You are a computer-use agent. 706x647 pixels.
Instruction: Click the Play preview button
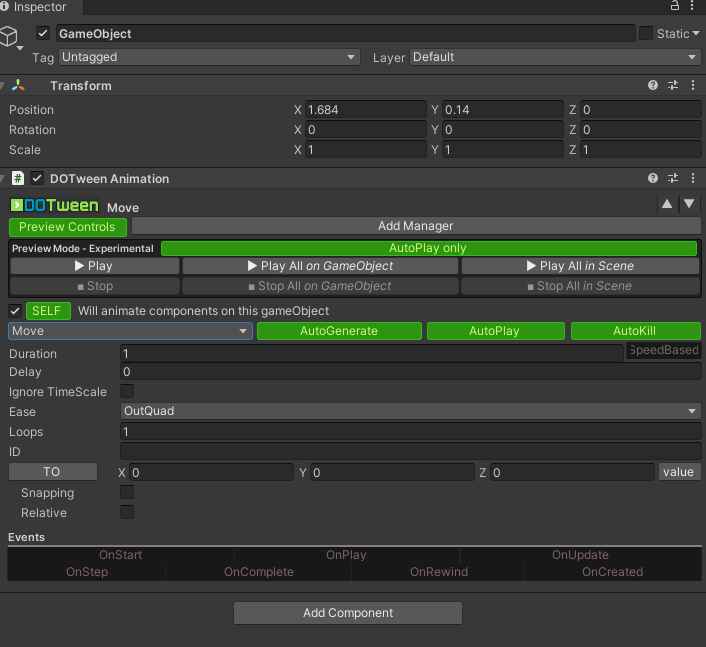95,266
